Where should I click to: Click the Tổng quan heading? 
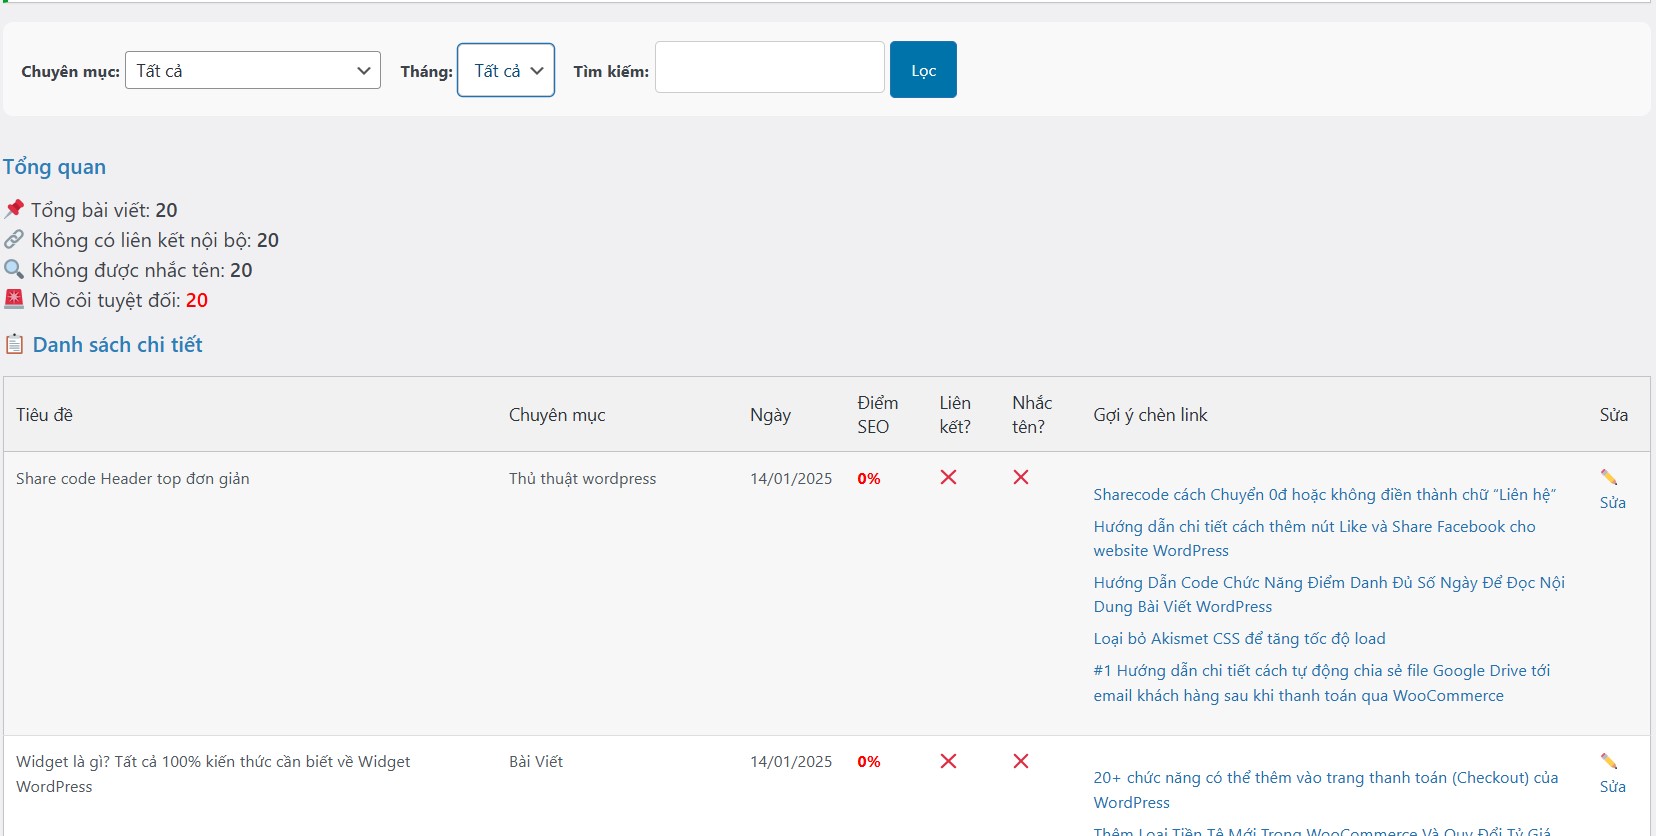click(x=54, y=167)
